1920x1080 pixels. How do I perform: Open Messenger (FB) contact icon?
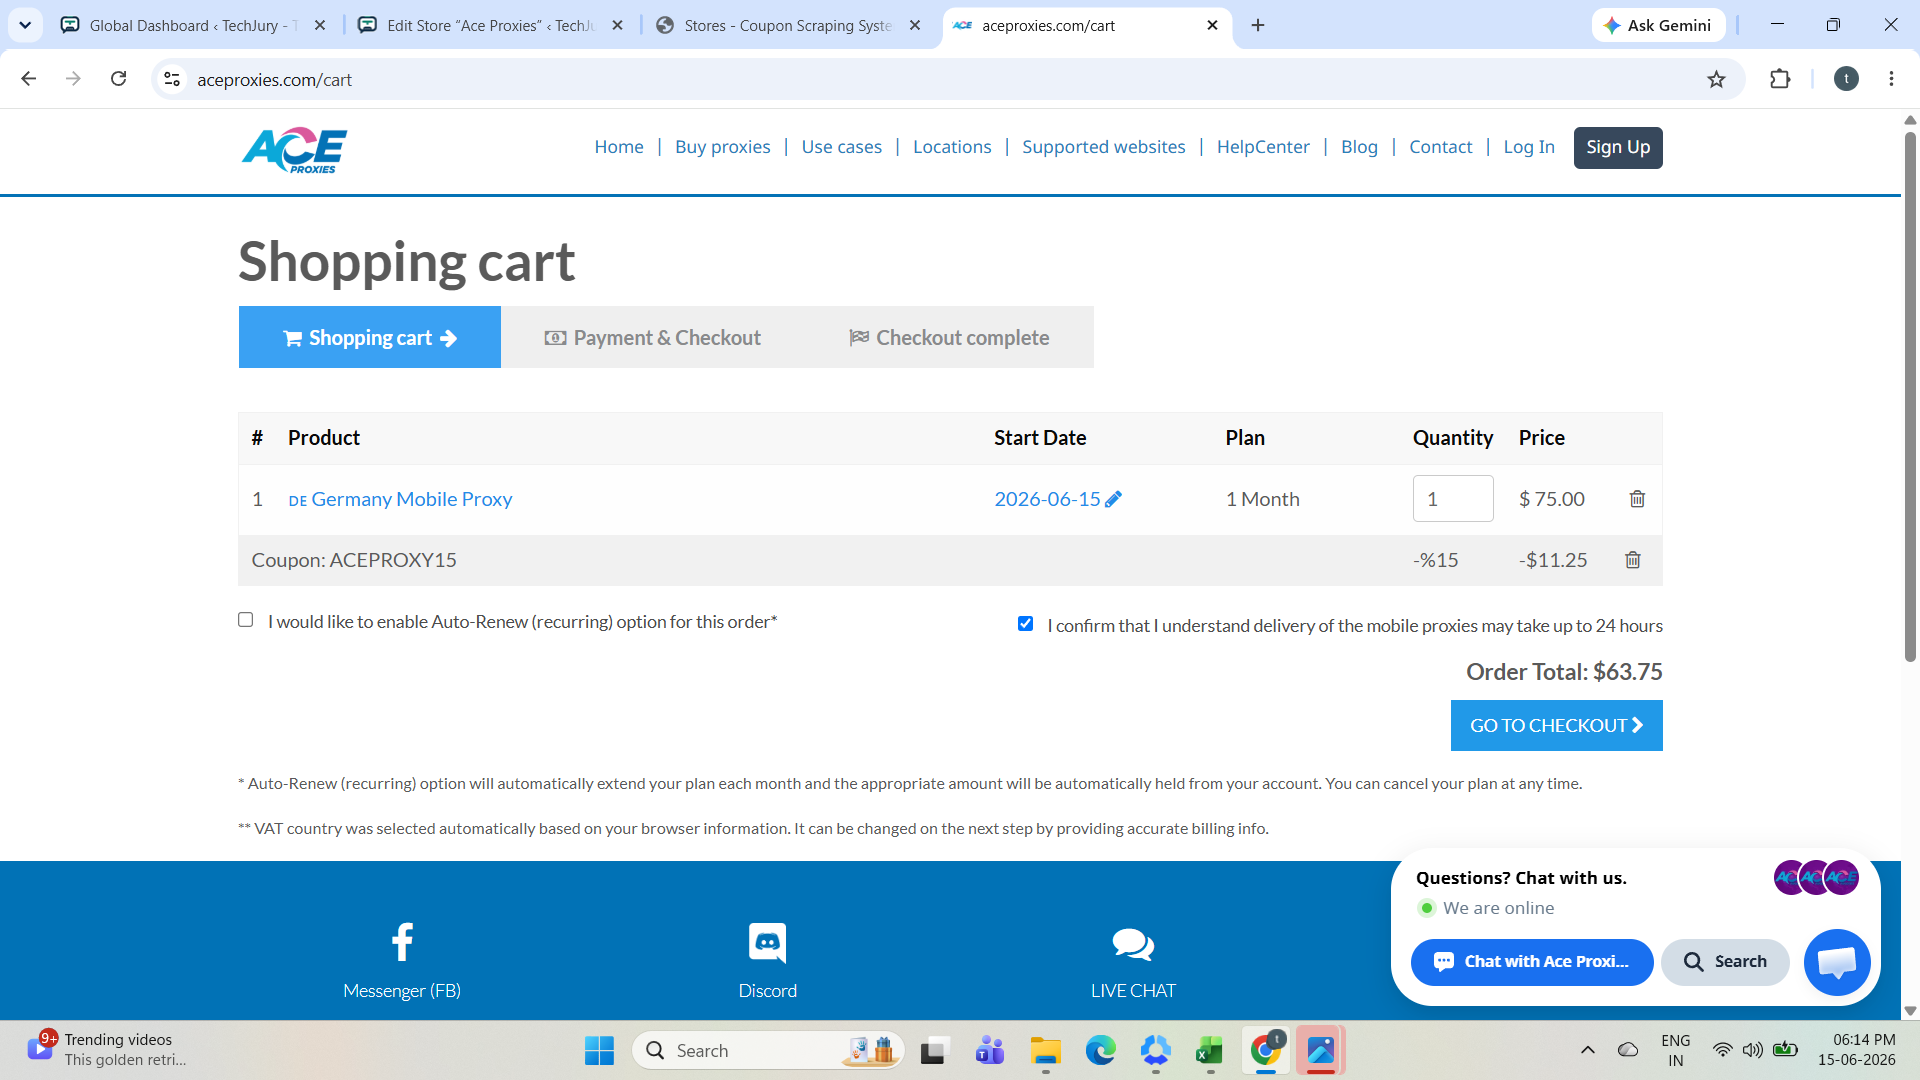click(x=402, y=942)
